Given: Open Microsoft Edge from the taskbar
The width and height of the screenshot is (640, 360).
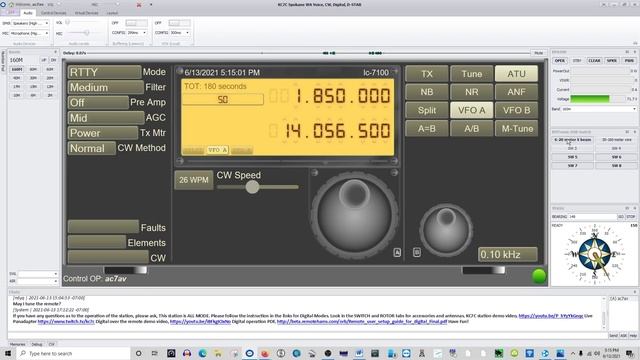Looking at the screenshot, I should [x=202, y=353].
